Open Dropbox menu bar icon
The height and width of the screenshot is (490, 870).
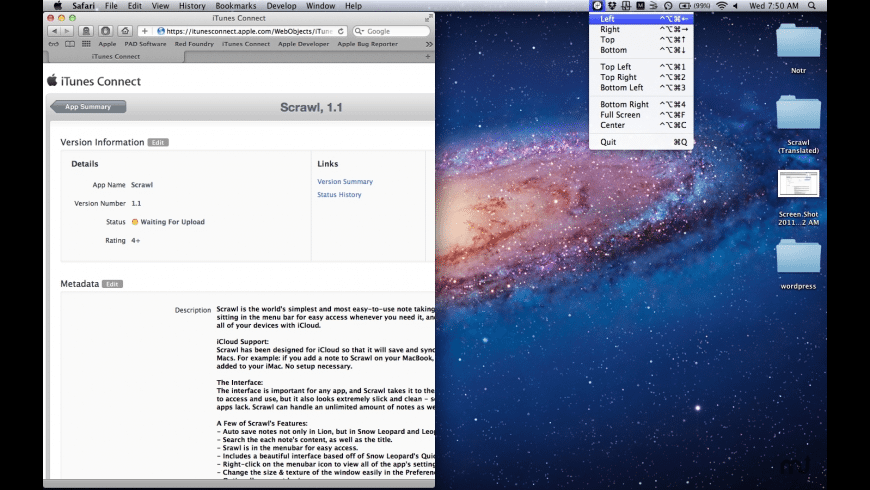tap(611, 6)
